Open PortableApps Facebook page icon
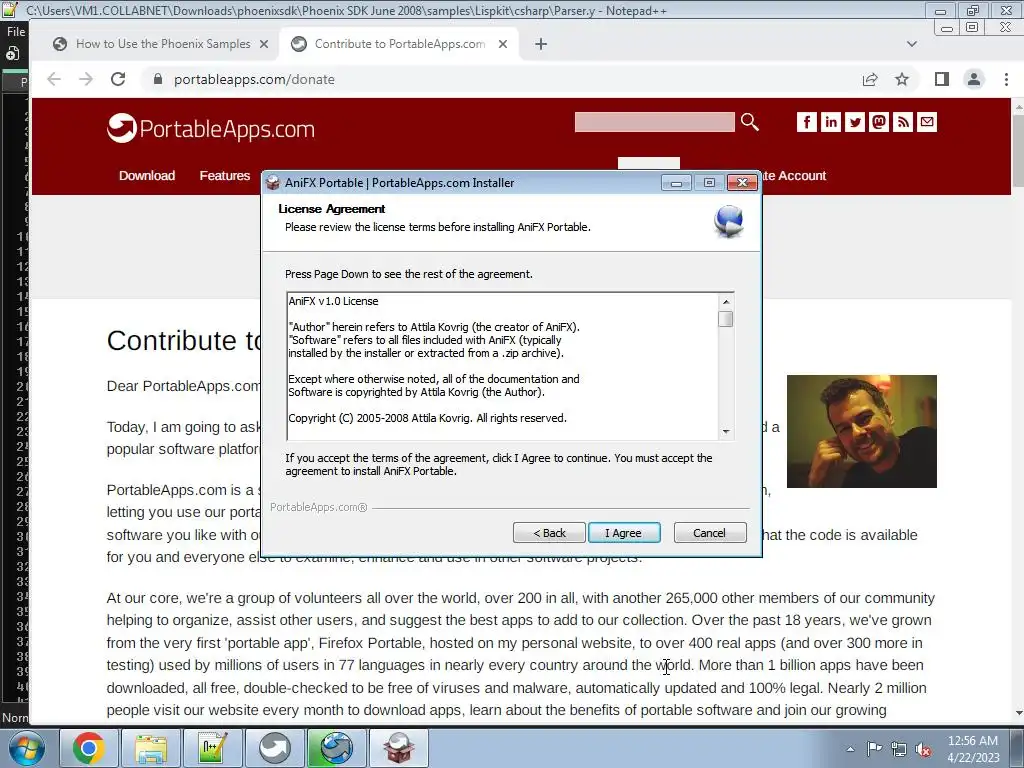This screenshot has height=768, width=1024. pos(807,121)
